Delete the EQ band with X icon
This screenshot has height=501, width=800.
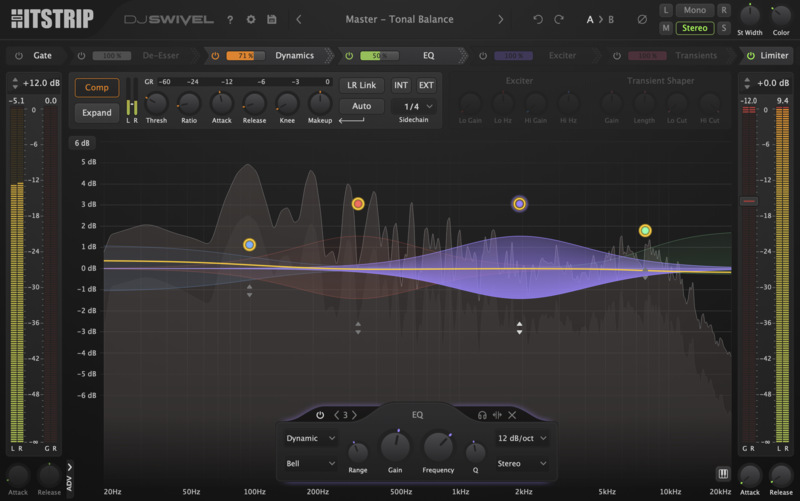(x=512, y=415)
